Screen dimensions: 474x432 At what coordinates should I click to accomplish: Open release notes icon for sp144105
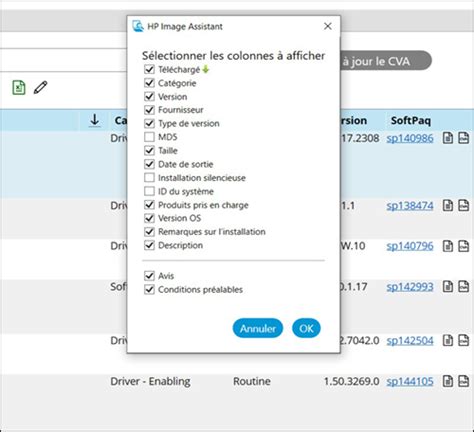448,381
